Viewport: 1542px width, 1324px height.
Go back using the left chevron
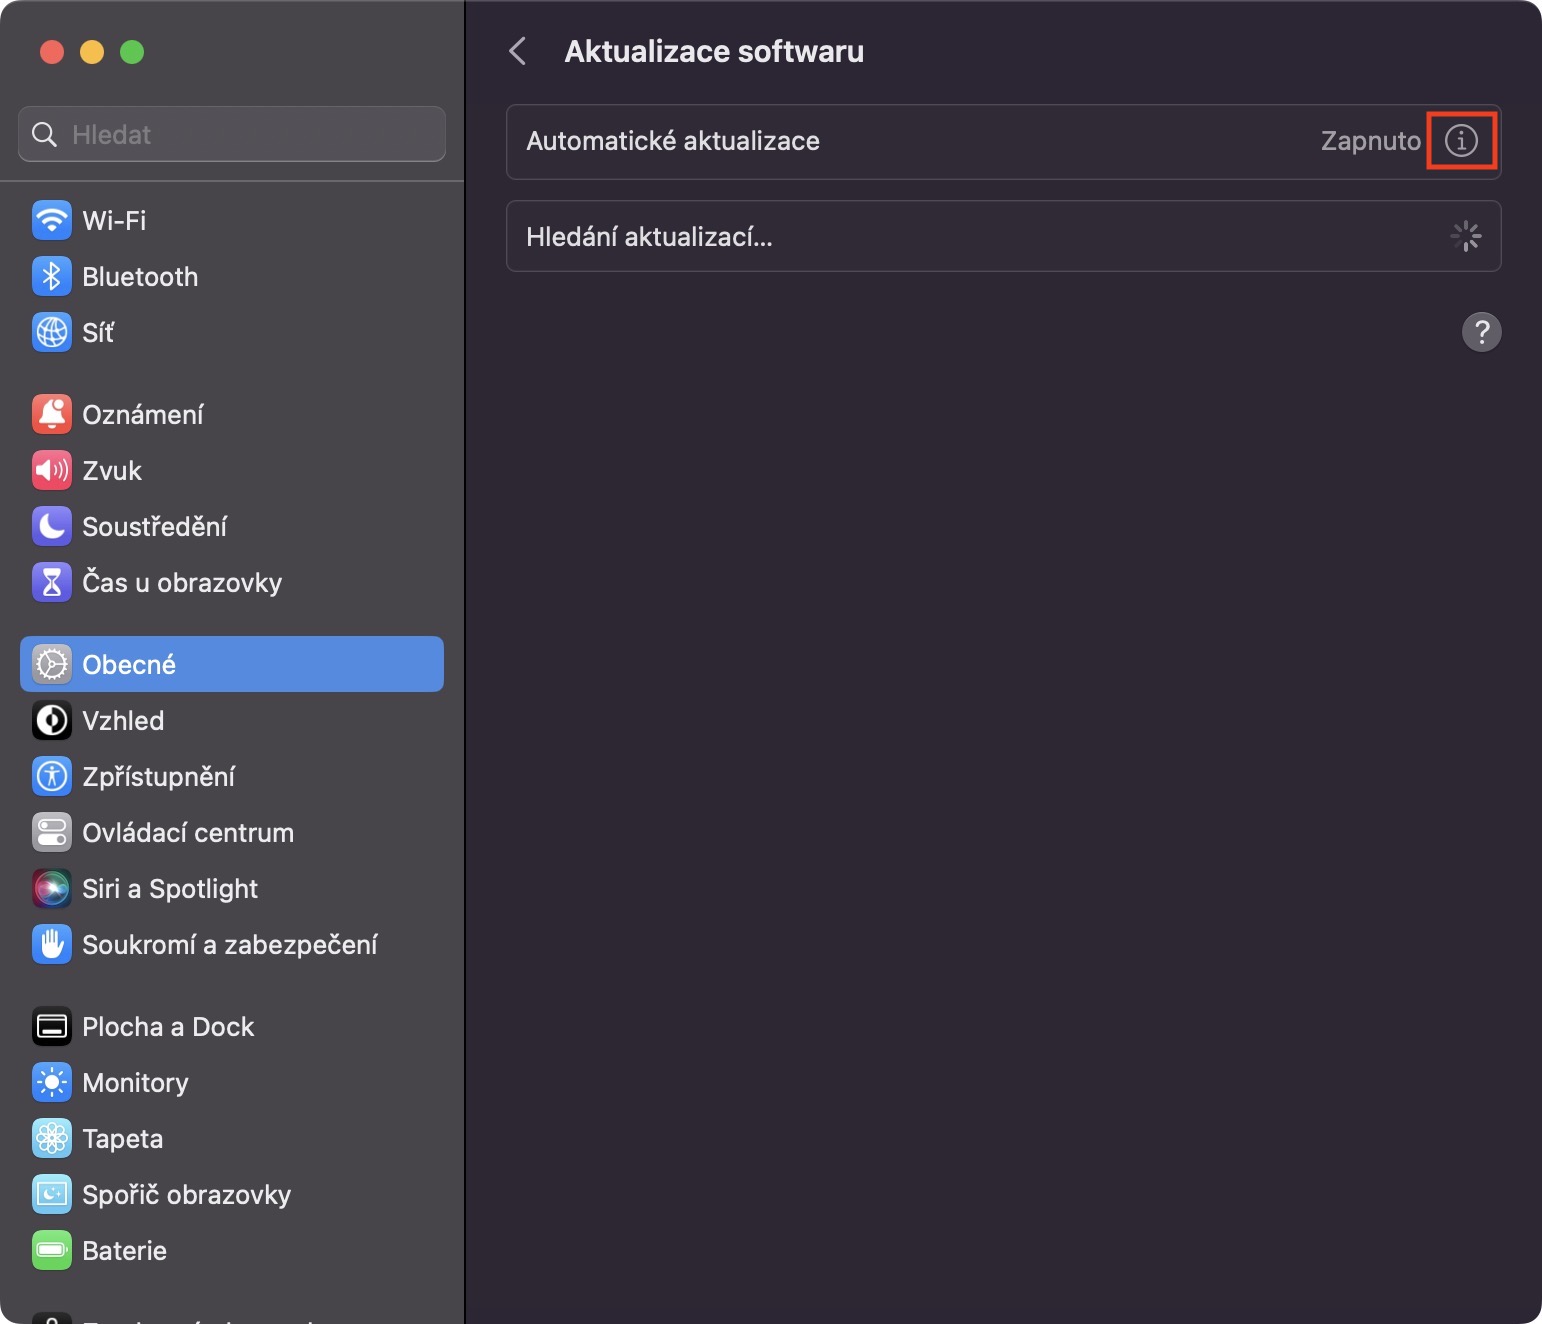click(518, 51)
